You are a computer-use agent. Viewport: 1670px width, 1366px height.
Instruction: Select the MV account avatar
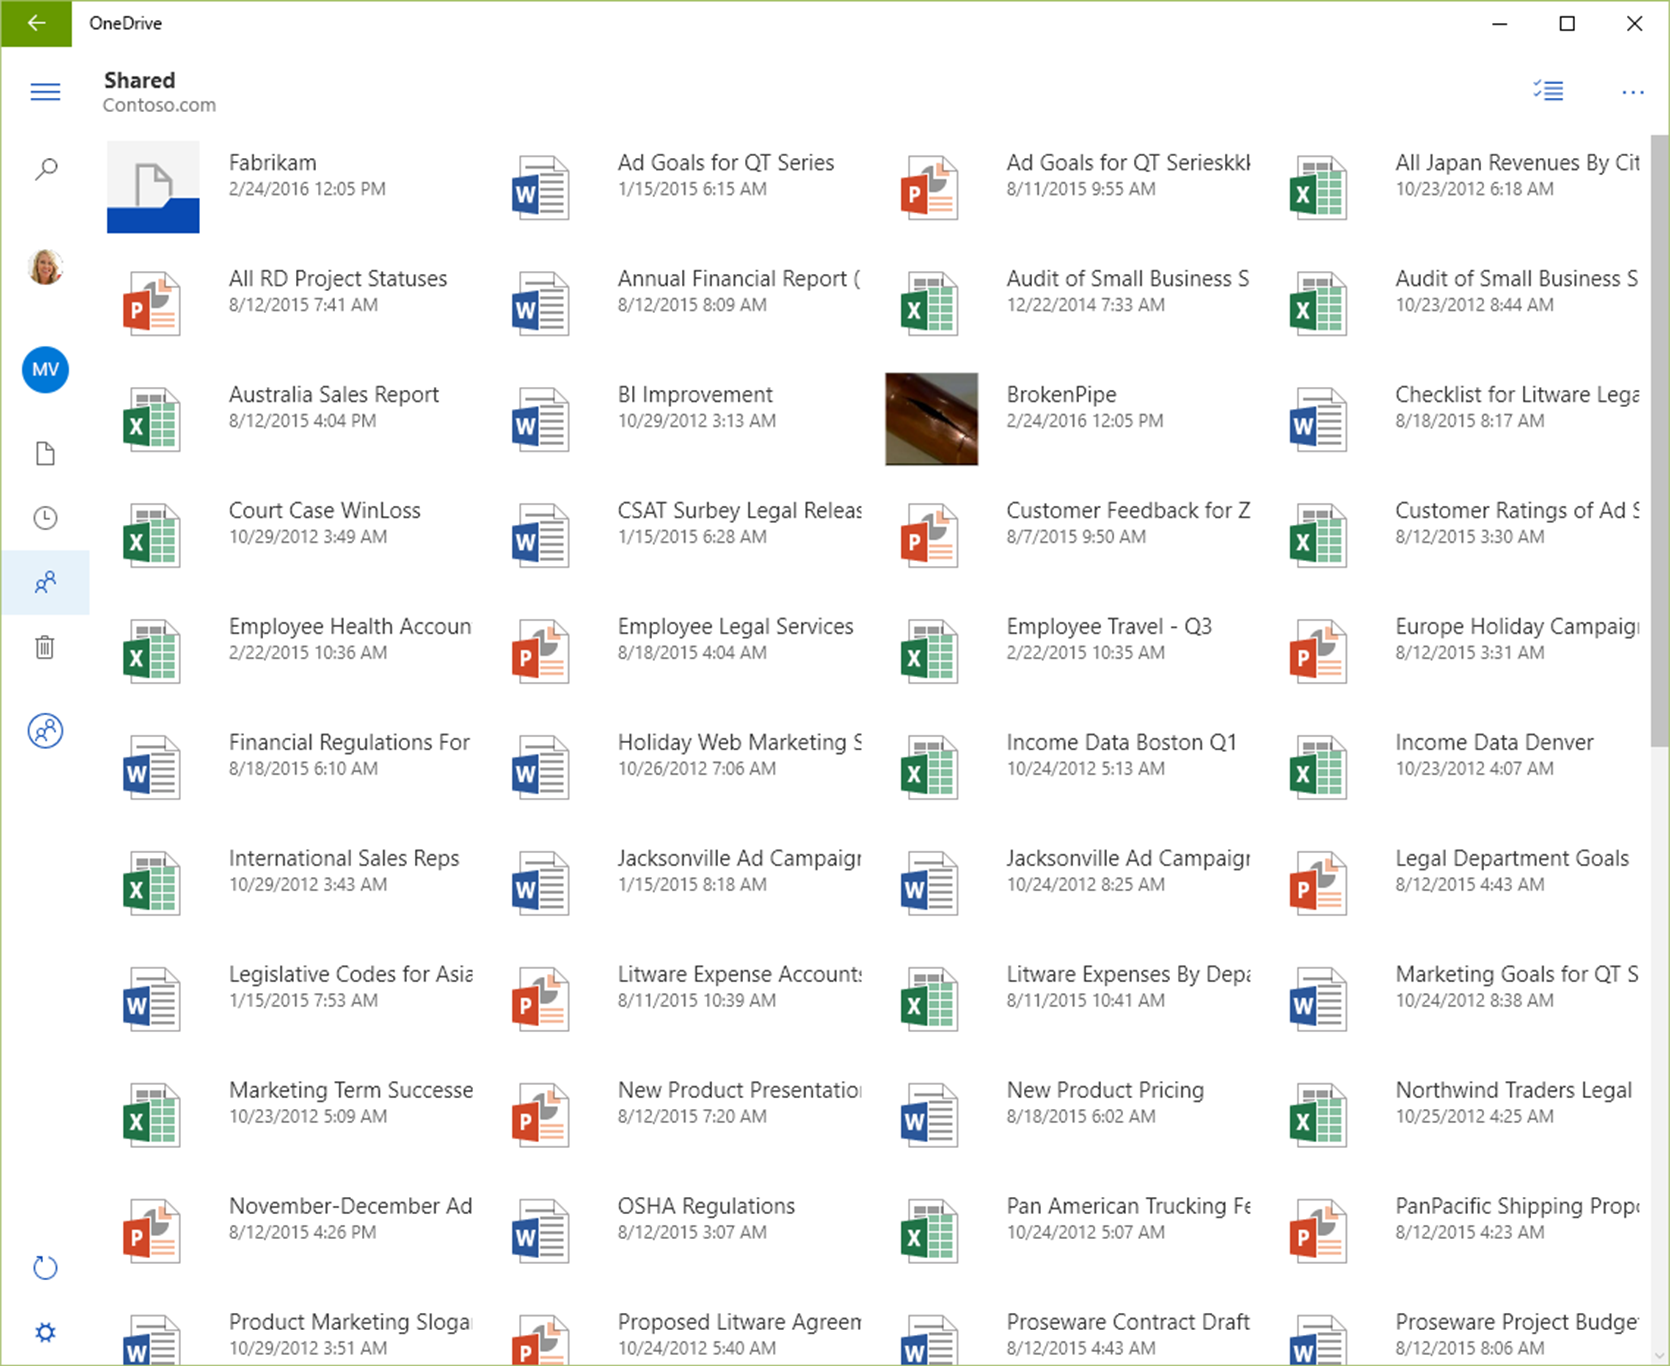tap(45, 370)
